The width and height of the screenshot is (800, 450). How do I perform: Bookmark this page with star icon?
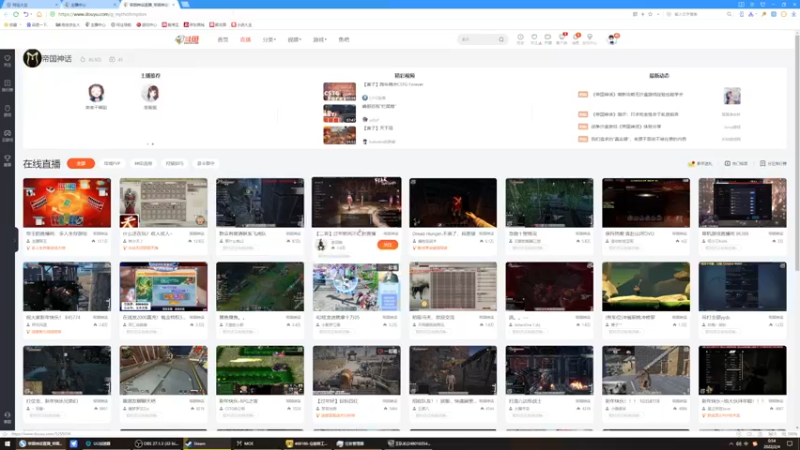tap(650, 14)
